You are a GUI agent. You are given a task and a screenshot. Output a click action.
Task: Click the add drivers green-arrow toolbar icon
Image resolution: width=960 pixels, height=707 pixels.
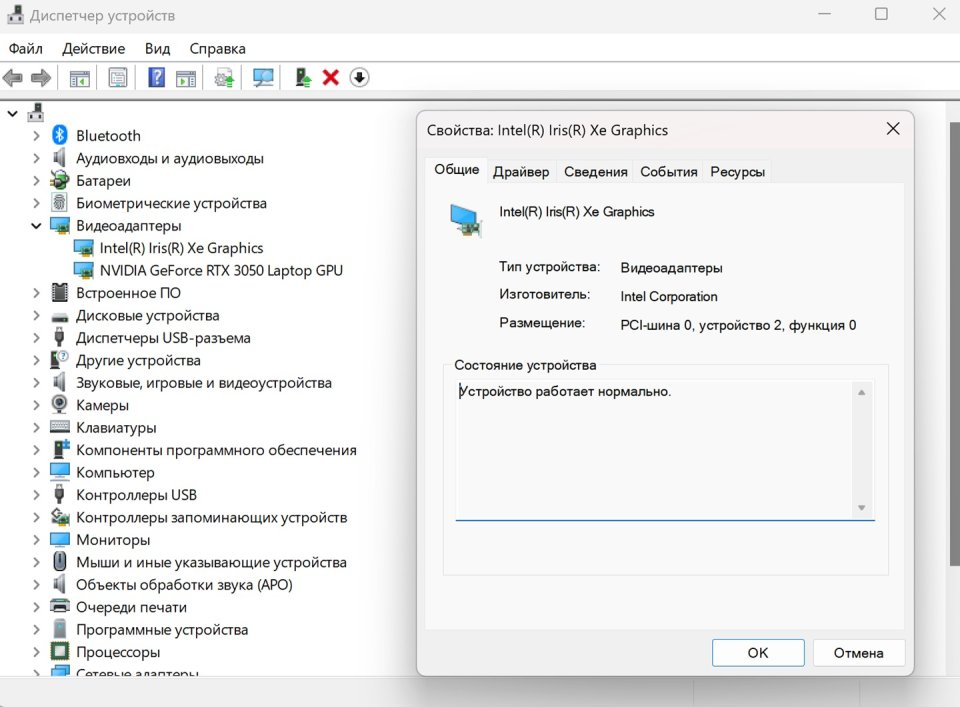[x=303, y=78]
